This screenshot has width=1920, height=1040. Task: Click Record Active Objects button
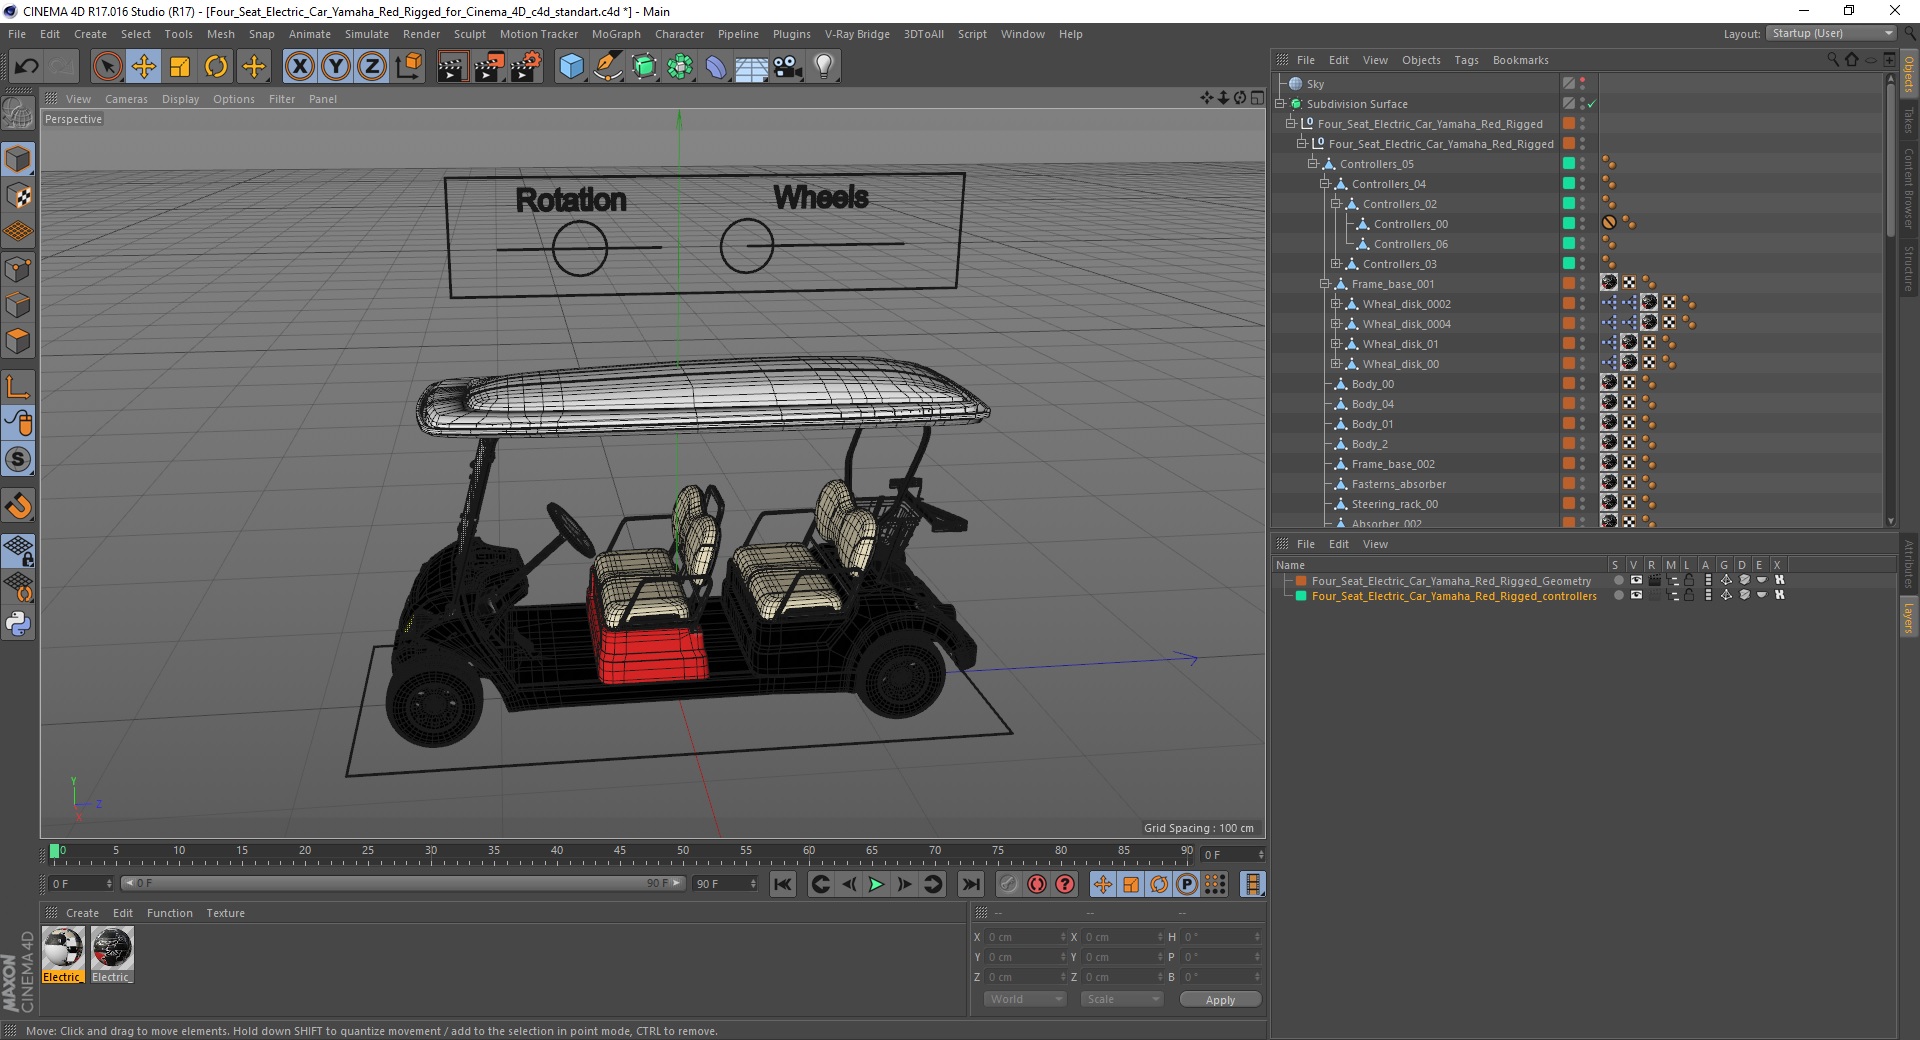coord(1008,884)
